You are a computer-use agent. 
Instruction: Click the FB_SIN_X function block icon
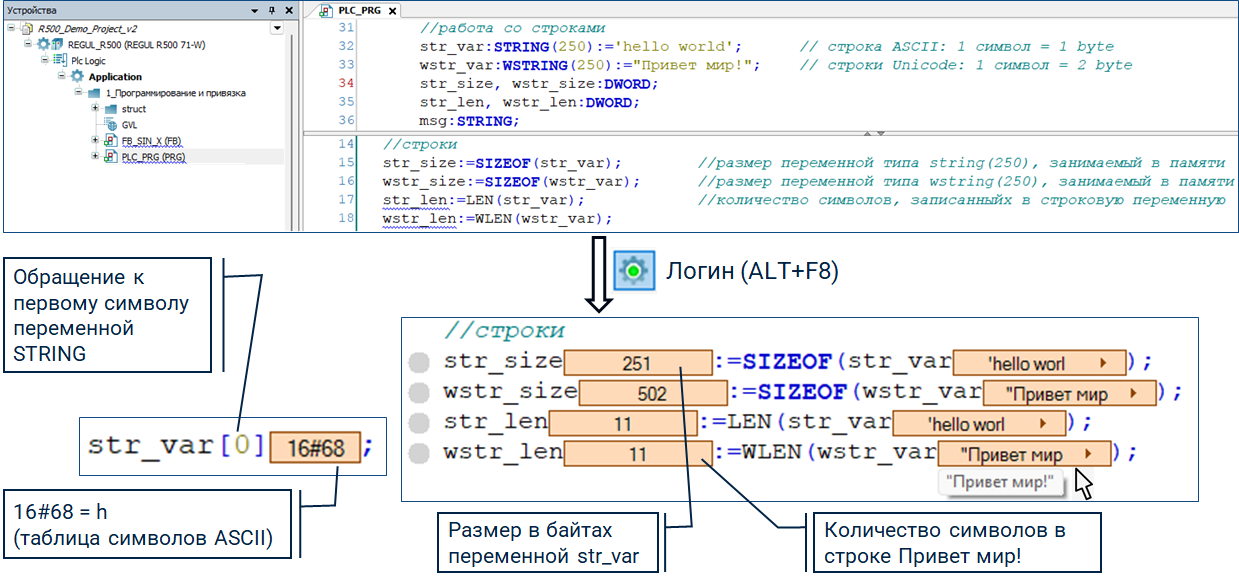click(x=111, y=141)
